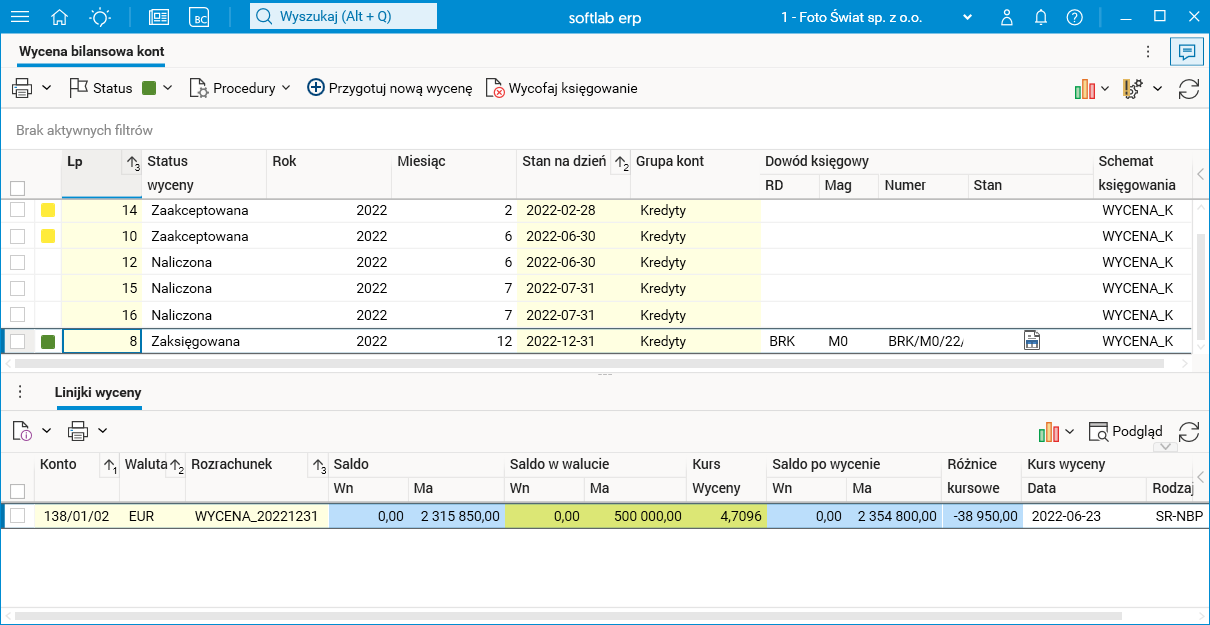Open the company selector dropdown
Image resolution: width=1210 pixels, height=625 pixels.
tap(967, 17)
